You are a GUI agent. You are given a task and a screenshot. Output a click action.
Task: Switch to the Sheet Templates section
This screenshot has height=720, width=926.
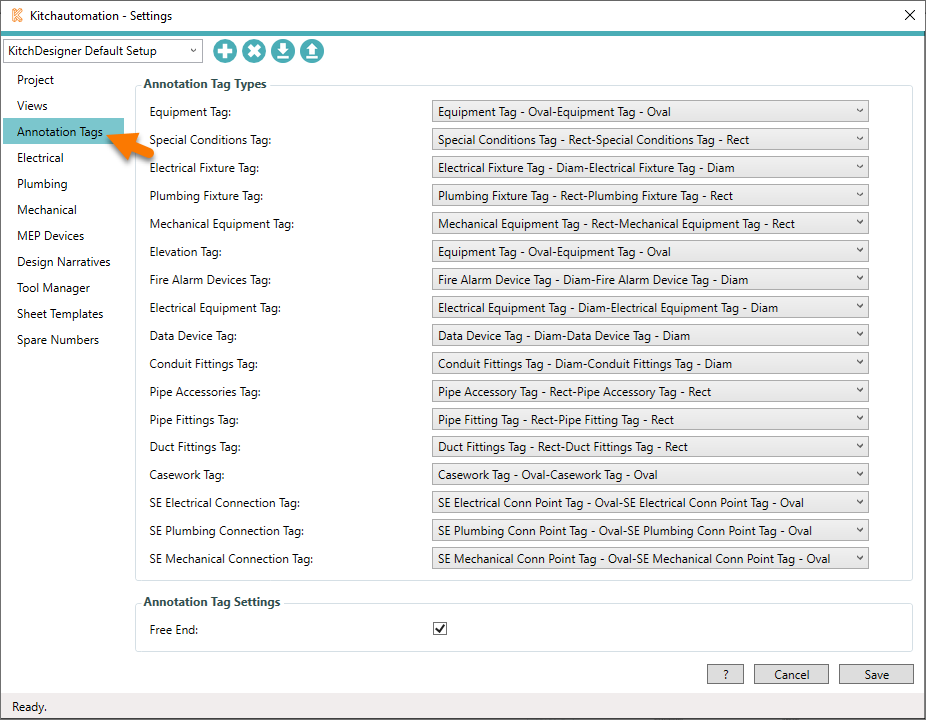coord(62,313)
